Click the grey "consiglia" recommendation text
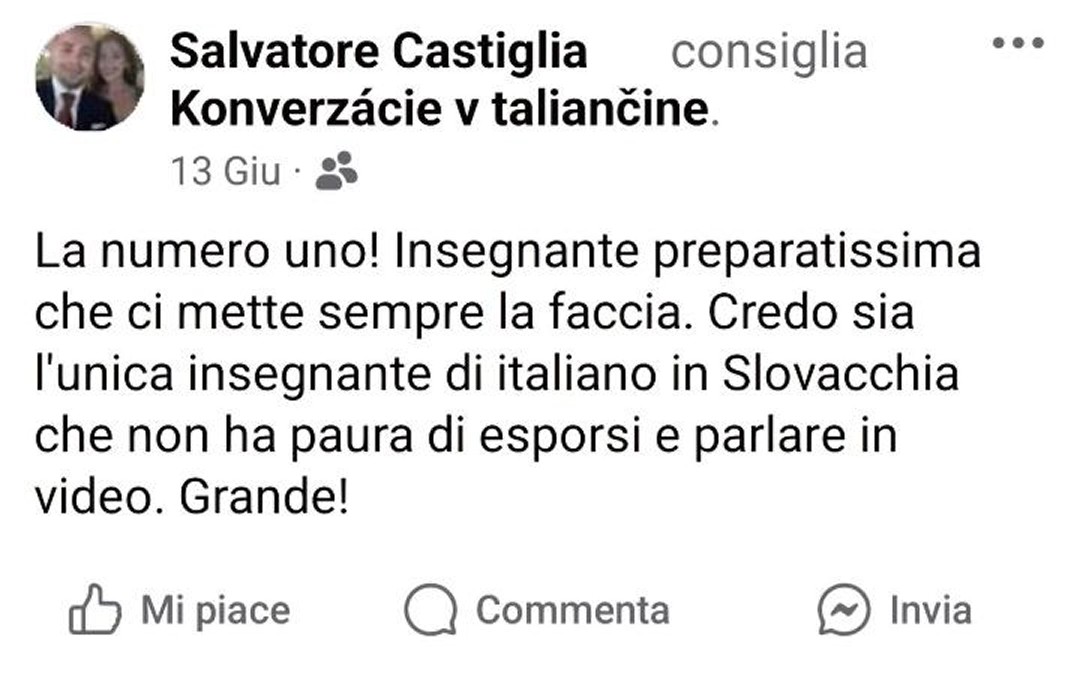This screenshot has width=1074, height=674. tap(769, 51)
